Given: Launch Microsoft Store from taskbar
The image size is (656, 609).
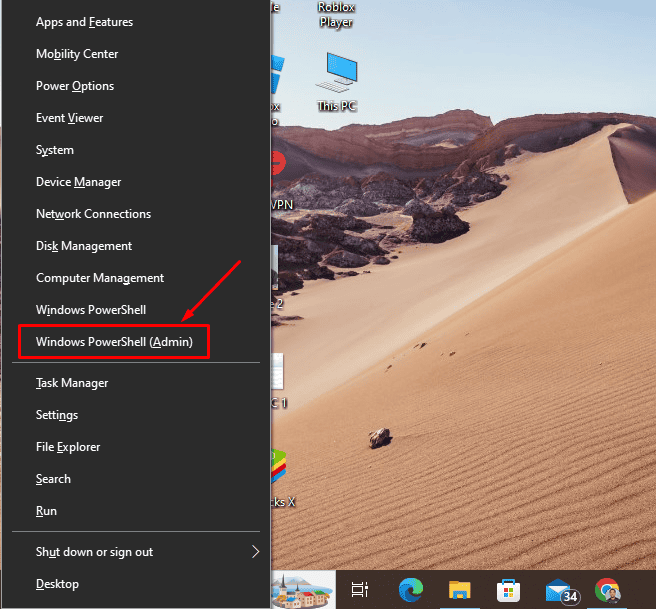Looking at the screenshot, I should (508, 590).
